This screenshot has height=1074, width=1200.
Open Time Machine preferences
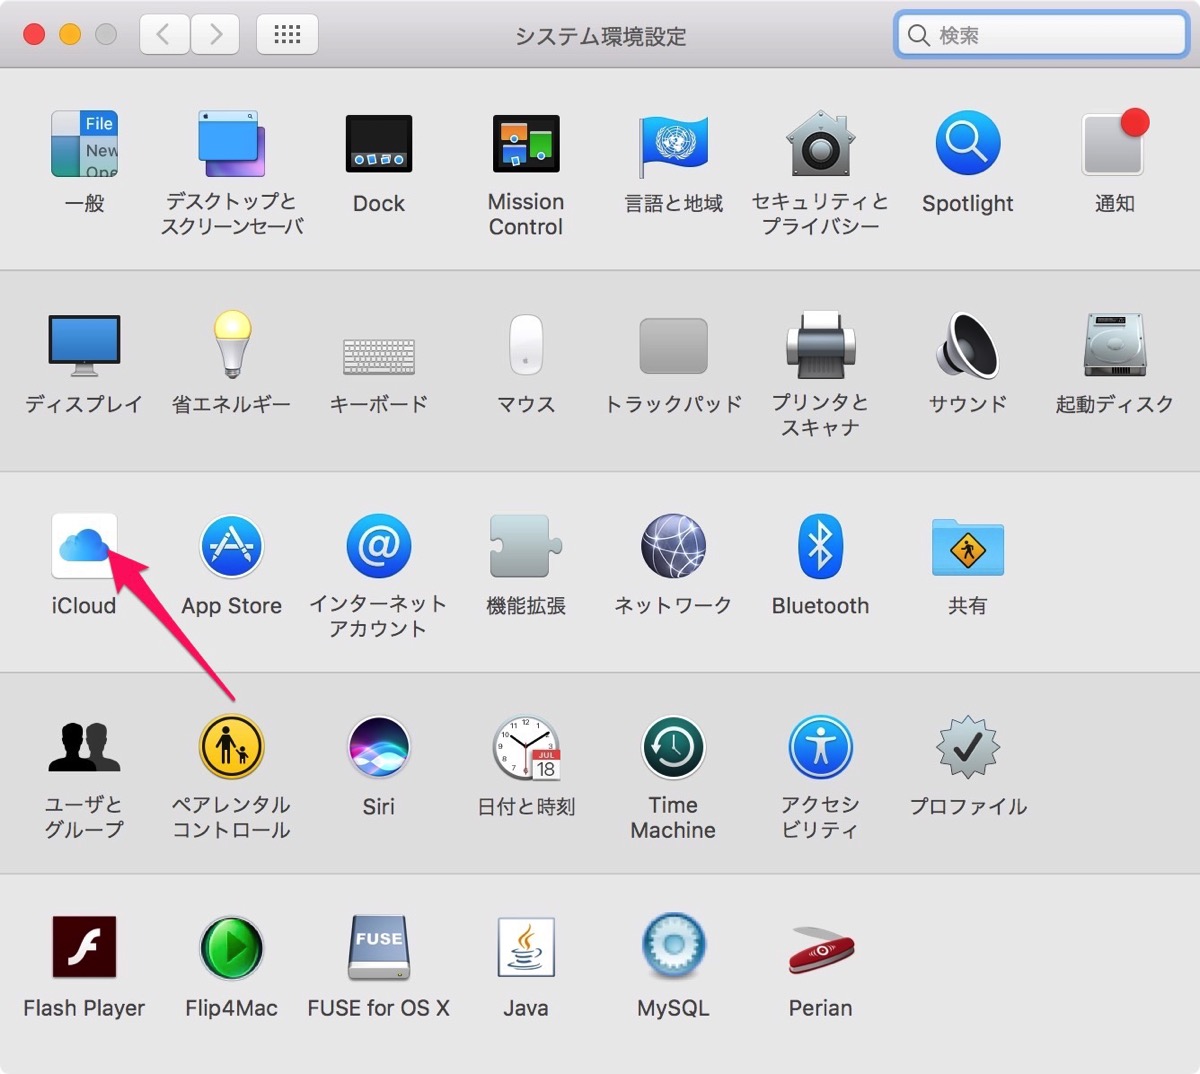(673, 748)
